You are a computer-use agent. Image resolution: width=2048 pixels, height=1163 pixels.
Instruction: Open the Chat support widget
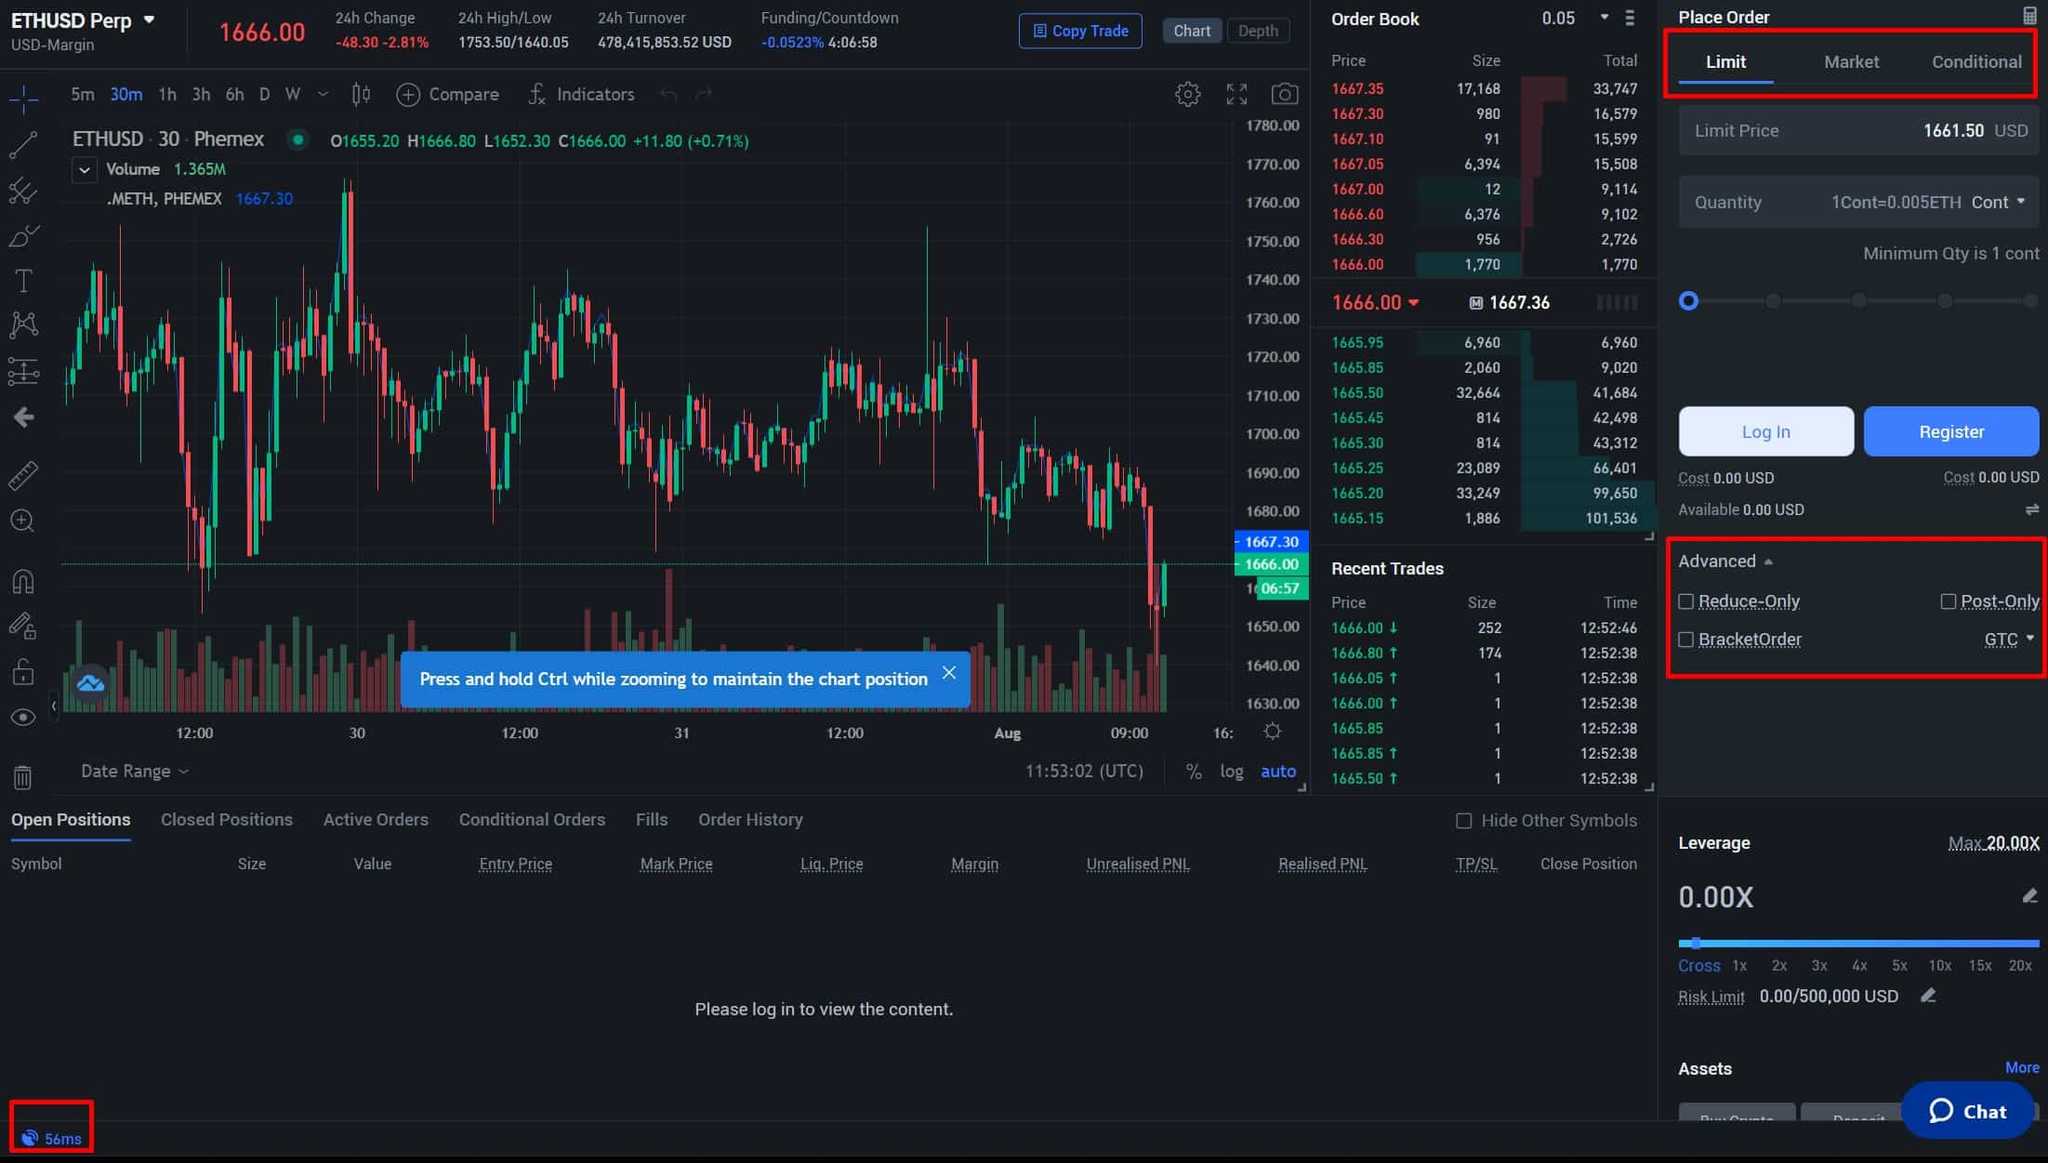tap(1966, 1111)
